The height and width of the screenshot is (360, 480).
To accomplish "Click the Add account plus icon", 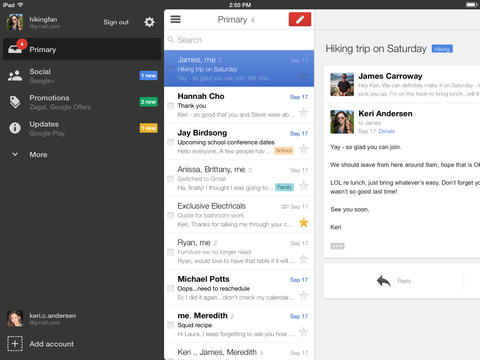I will pos(15,343).
